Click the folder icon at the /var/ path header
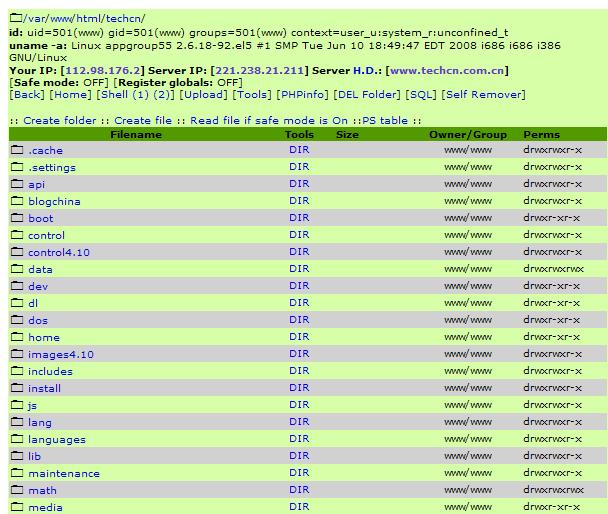Viewport: 608px width, 514px height. pos(15,19)
